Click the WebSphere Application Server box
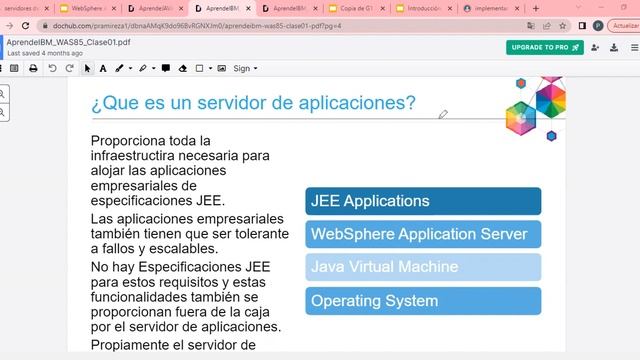640x360 pixels. pyautogui.click(x=423, y=234)
